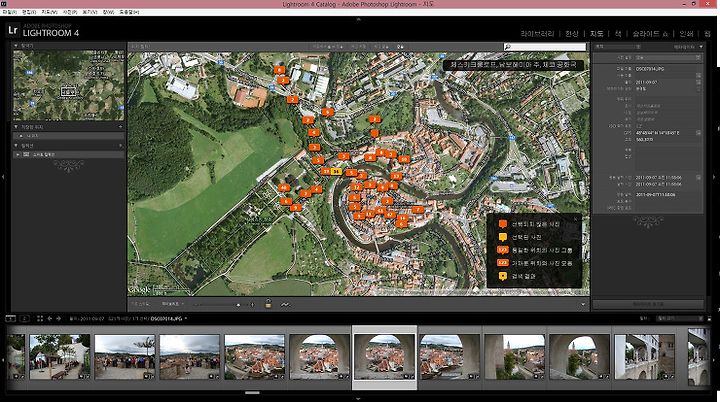The height and width of the screenshot is (402, 720).
Task: Open the filmstrip filter dropdown
Action: 679,318
